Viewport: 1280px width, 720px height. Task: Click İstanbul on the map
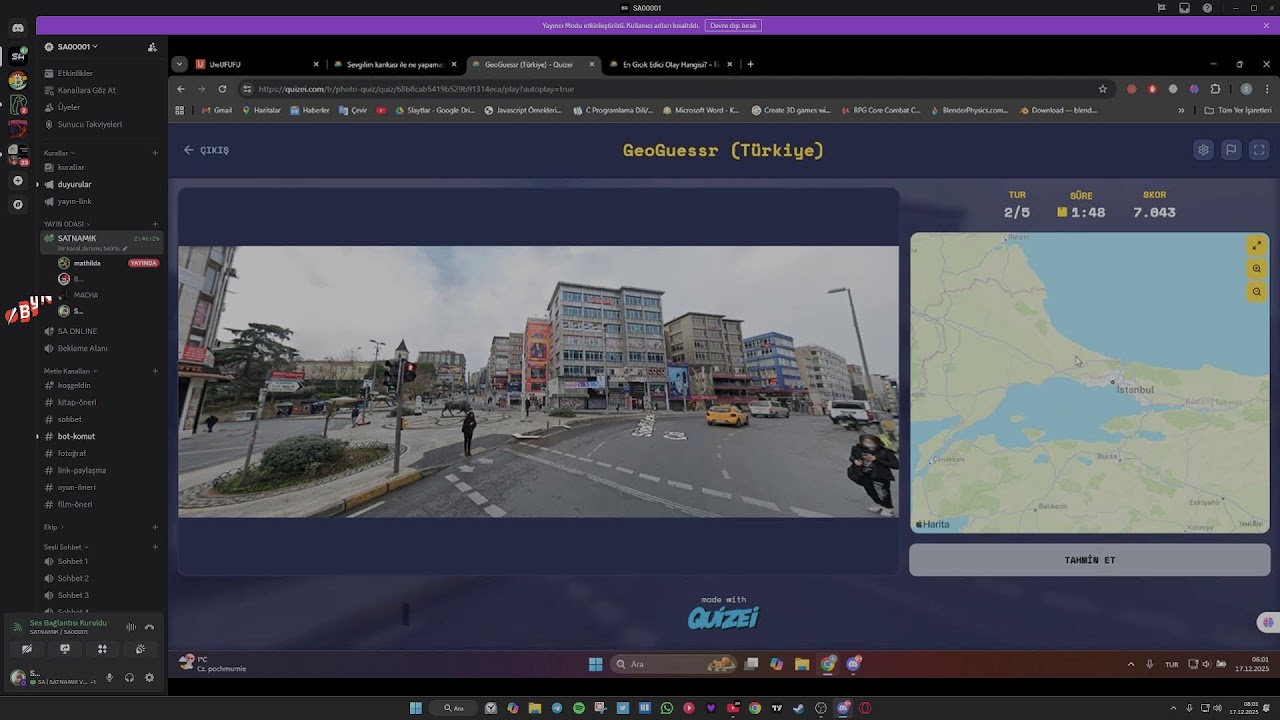(1135, 389)
